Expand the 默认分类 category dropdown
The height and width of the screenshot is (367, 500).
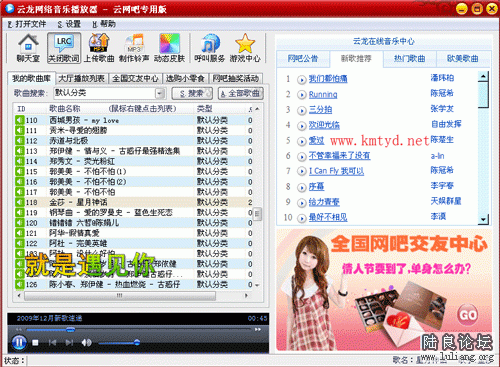tap(160, 93)
